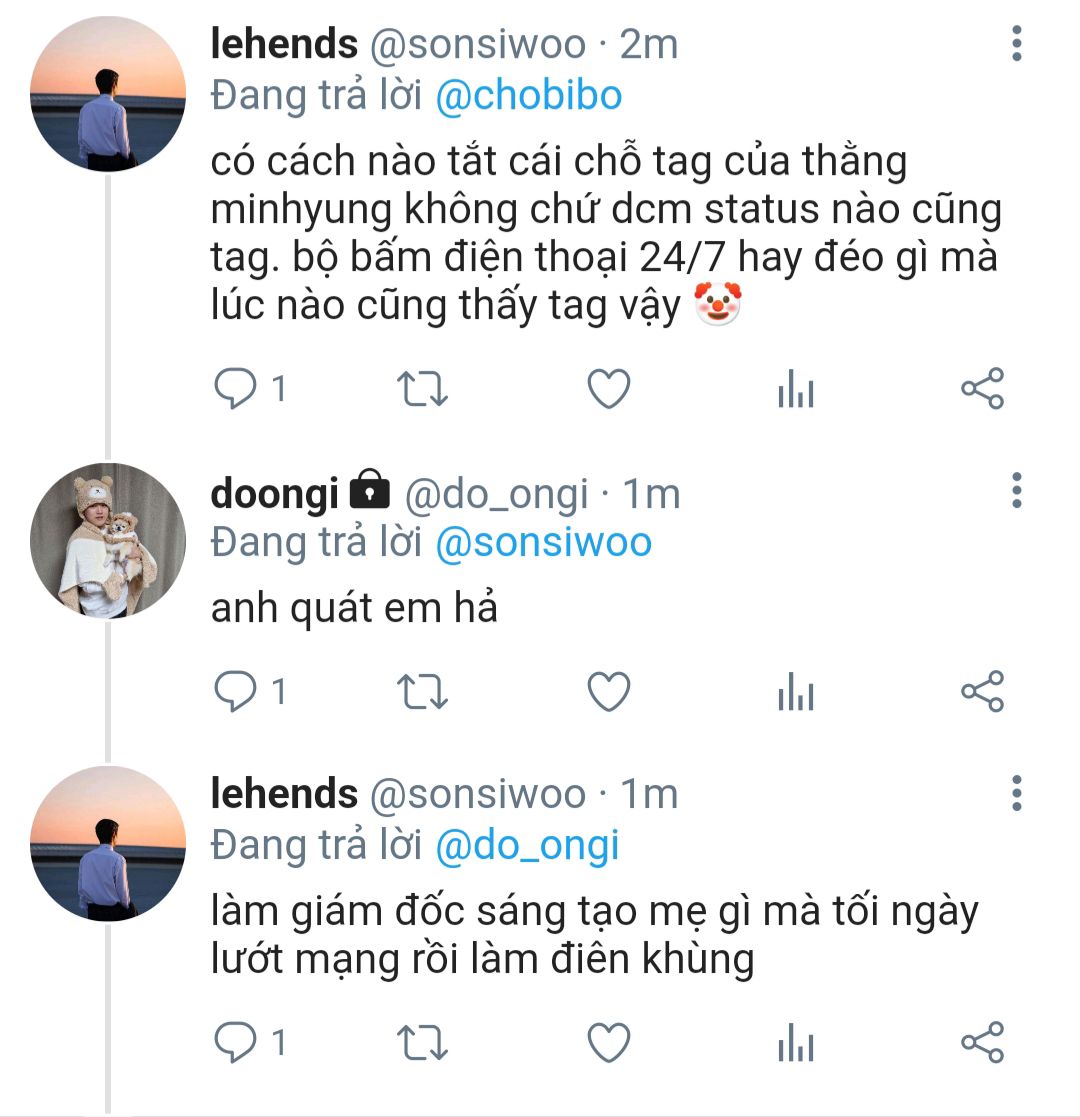Open more options on first lehends tweet
1080x1117 pixels.
pos(1016,44)
